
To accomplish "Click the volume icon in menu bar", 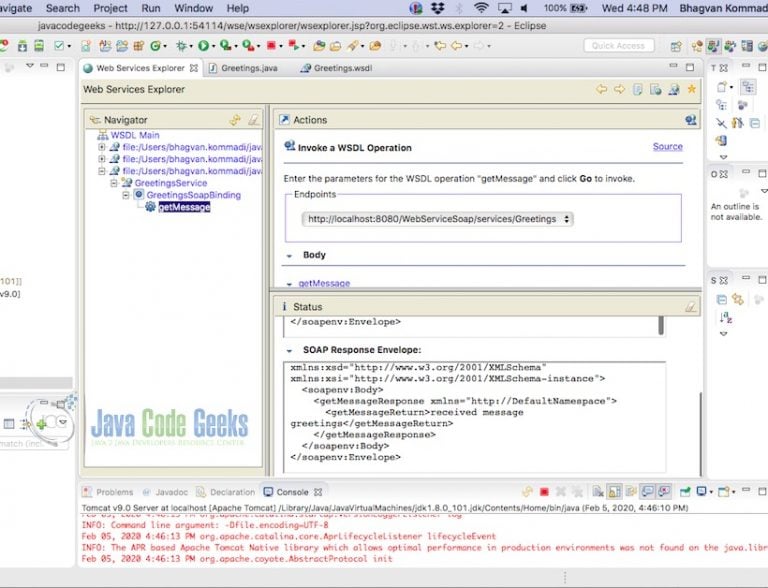I will pos(524,8).
